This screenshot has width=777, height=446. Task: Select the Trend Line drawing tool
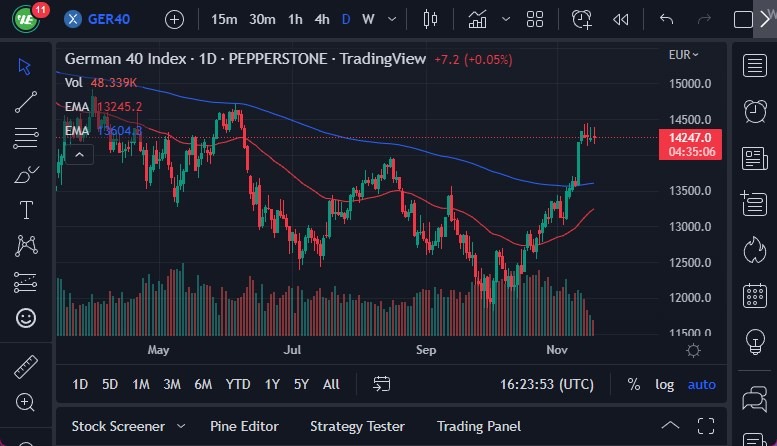click(x=26, y=102)
